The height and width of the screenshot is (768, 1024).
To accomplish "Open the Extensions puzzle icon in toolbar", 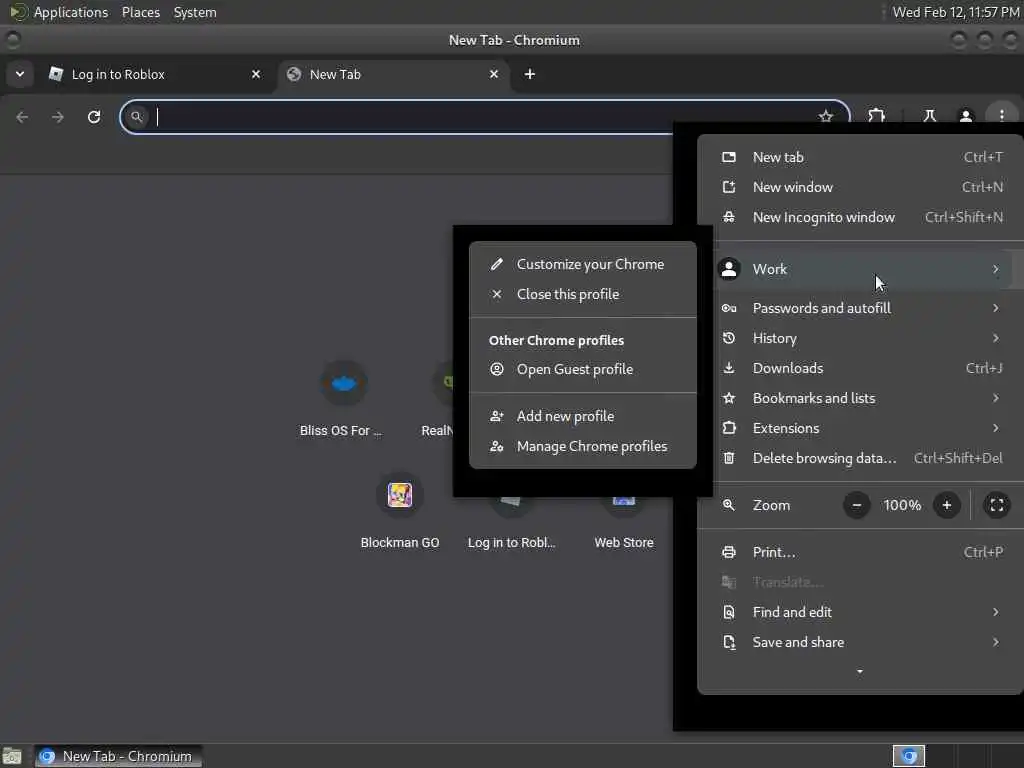I will click(x=876, y=116).
